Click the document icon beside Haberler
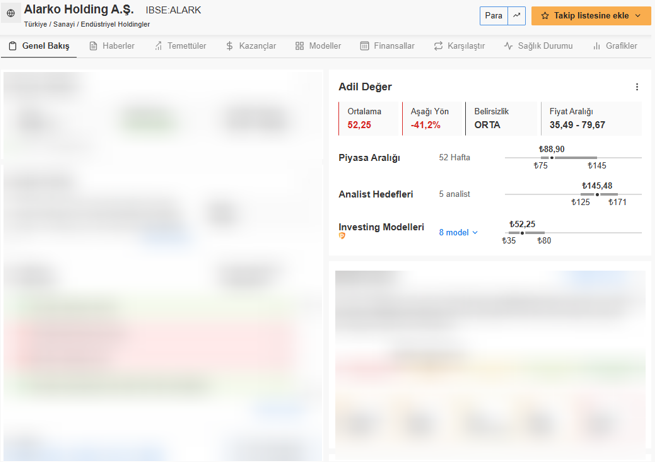 point(93,46)
